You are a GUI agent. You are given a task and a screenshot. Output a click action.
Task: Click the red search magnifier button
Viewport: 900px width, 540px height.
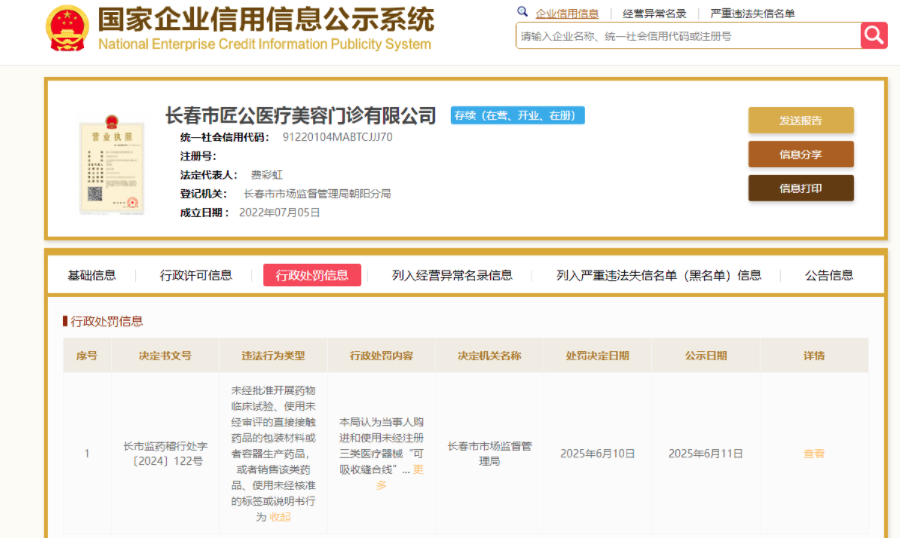point(874,36)
